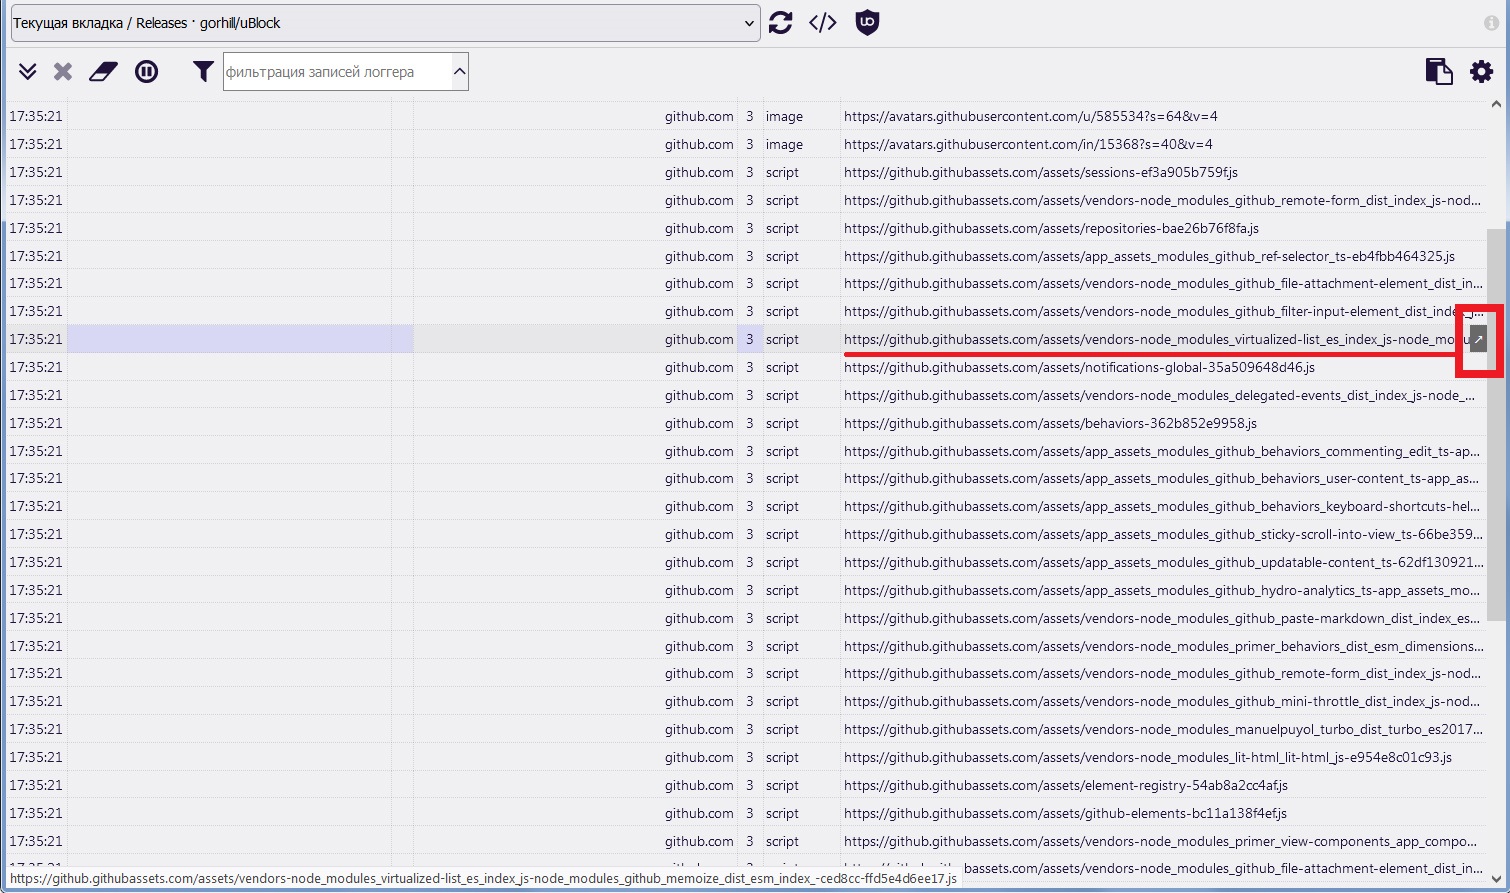
Task: Open the DOM inspector
Action: point(823,23)
